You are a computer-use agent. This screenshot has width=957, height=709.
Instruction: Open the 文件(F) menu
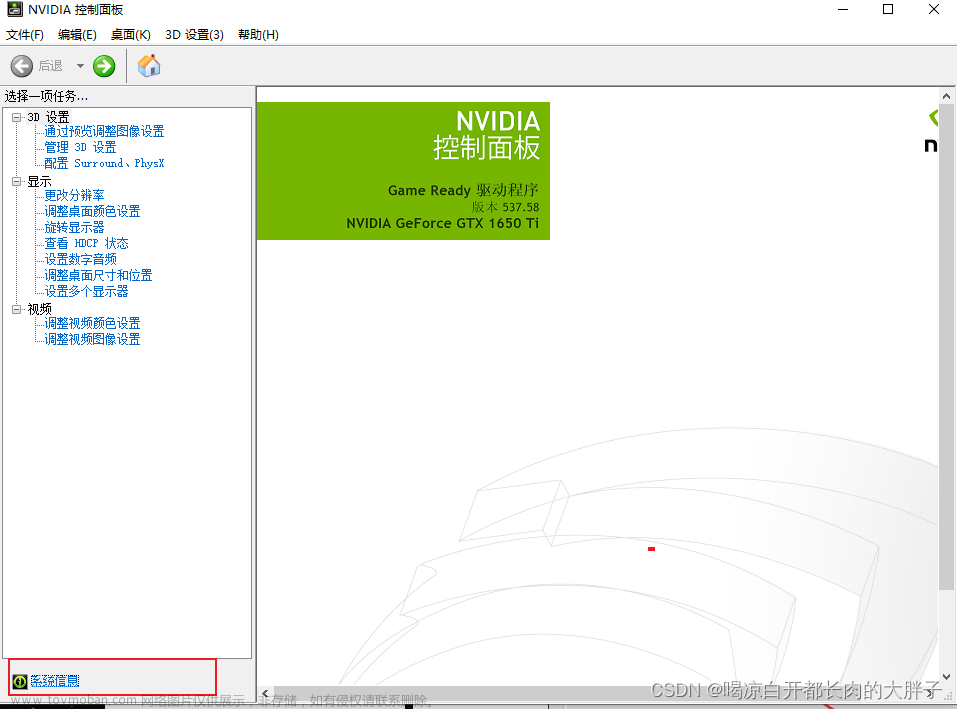(x=25, y=35)
